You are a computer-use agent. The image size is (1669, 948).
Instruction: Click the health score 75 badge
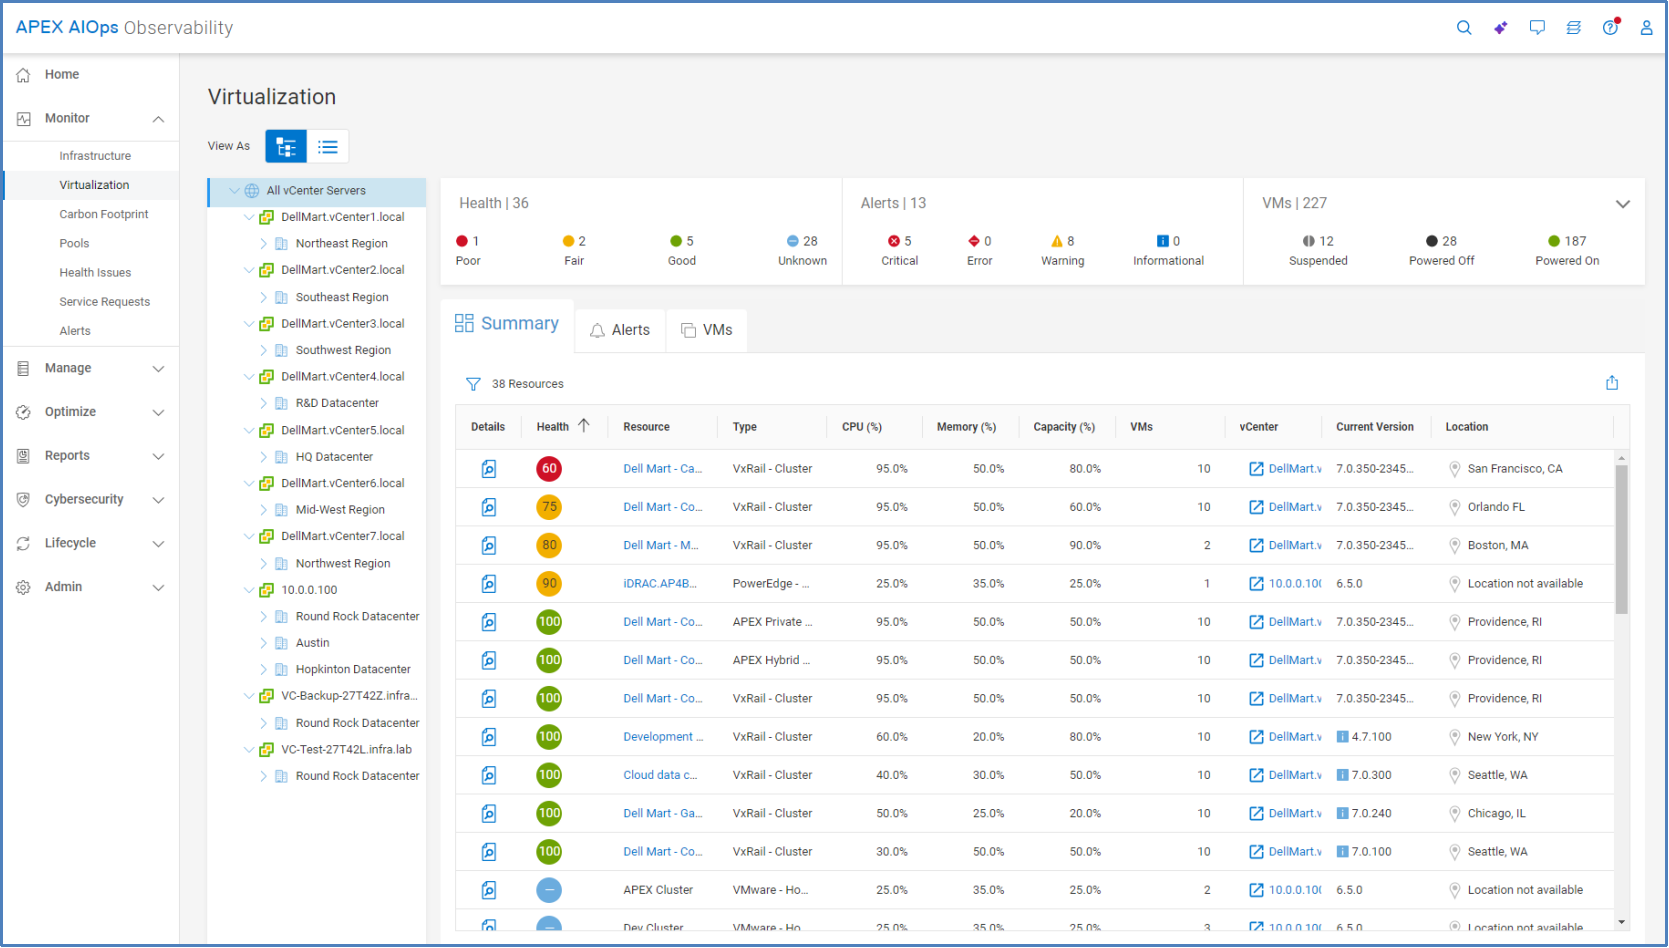pos(549,507)
